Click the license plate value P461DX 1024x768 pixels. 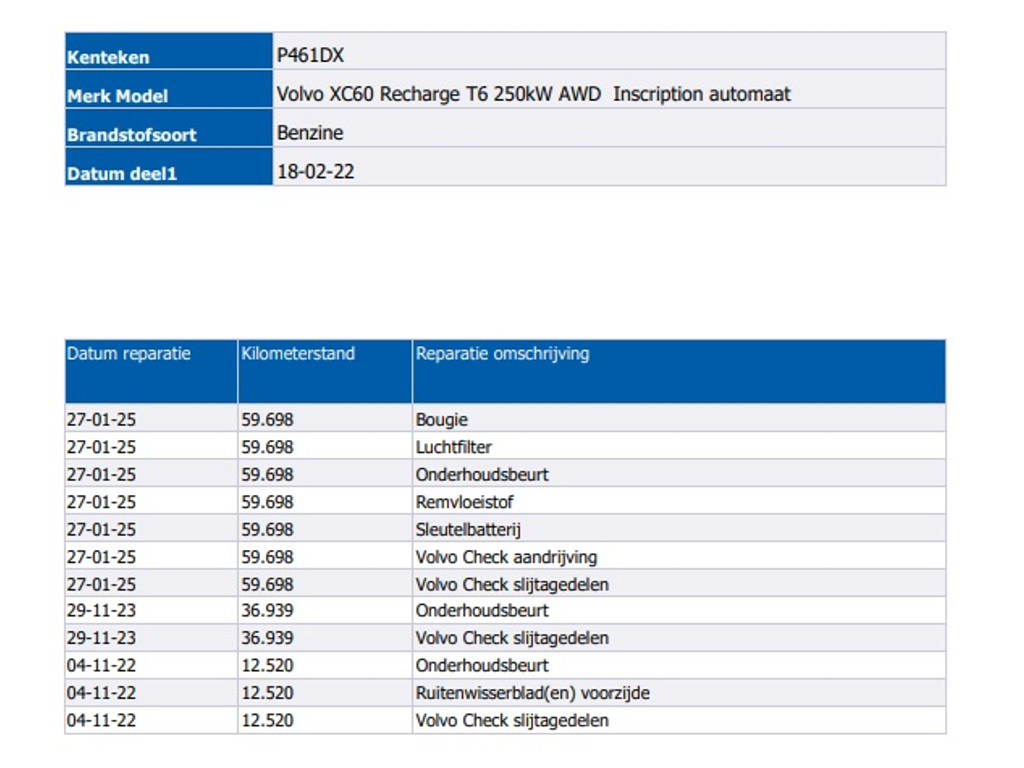[310, 56]
